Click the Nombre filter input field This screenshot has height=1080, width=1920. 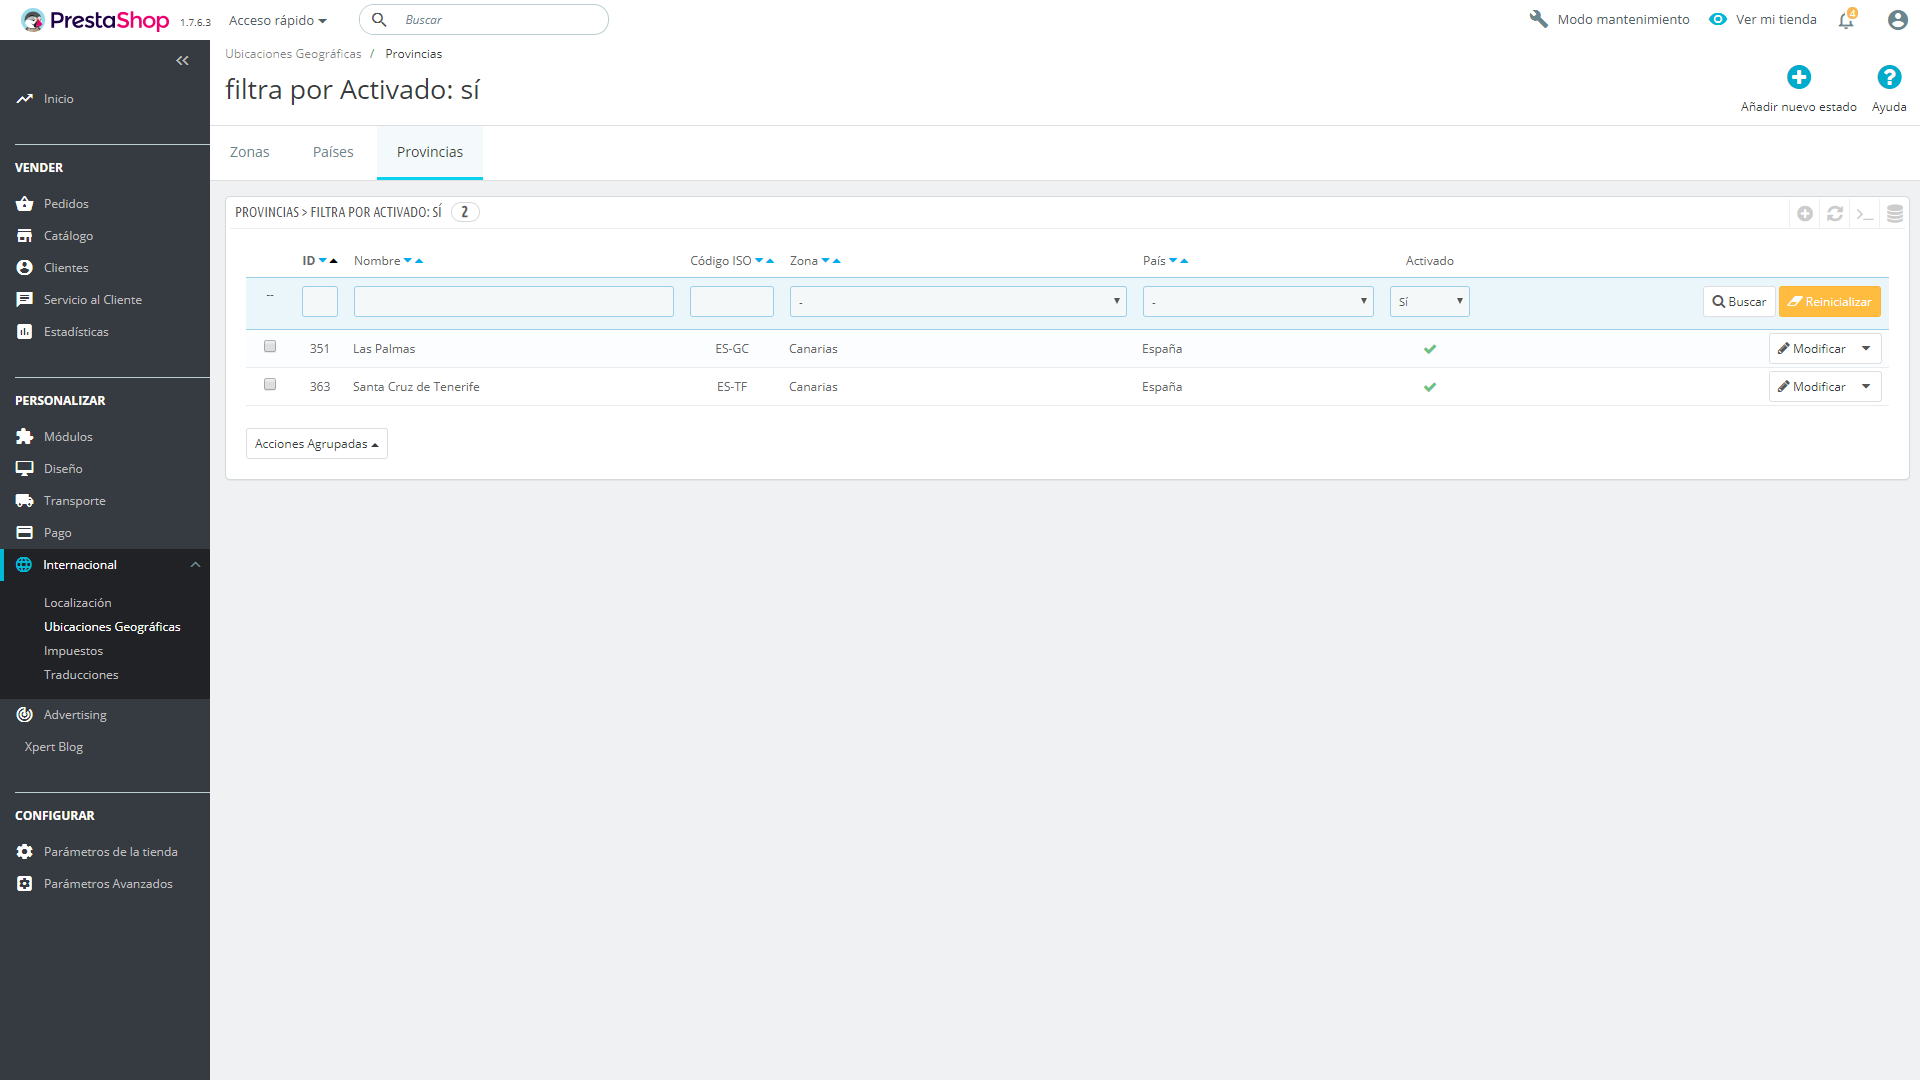513,301
